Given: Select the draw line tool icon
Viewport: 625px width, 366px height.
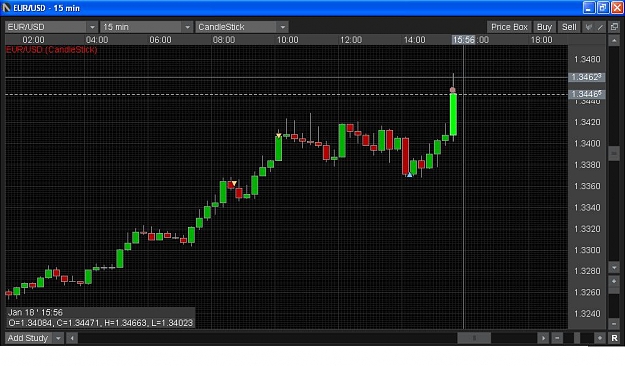Looking at the screenshot, I should 600,27.
